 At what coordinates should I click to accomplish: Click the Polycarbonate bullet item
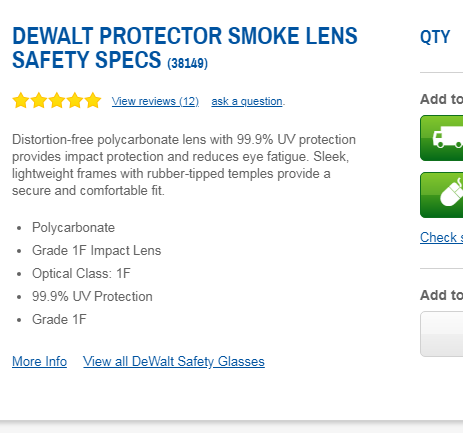(x=73, y=228)
